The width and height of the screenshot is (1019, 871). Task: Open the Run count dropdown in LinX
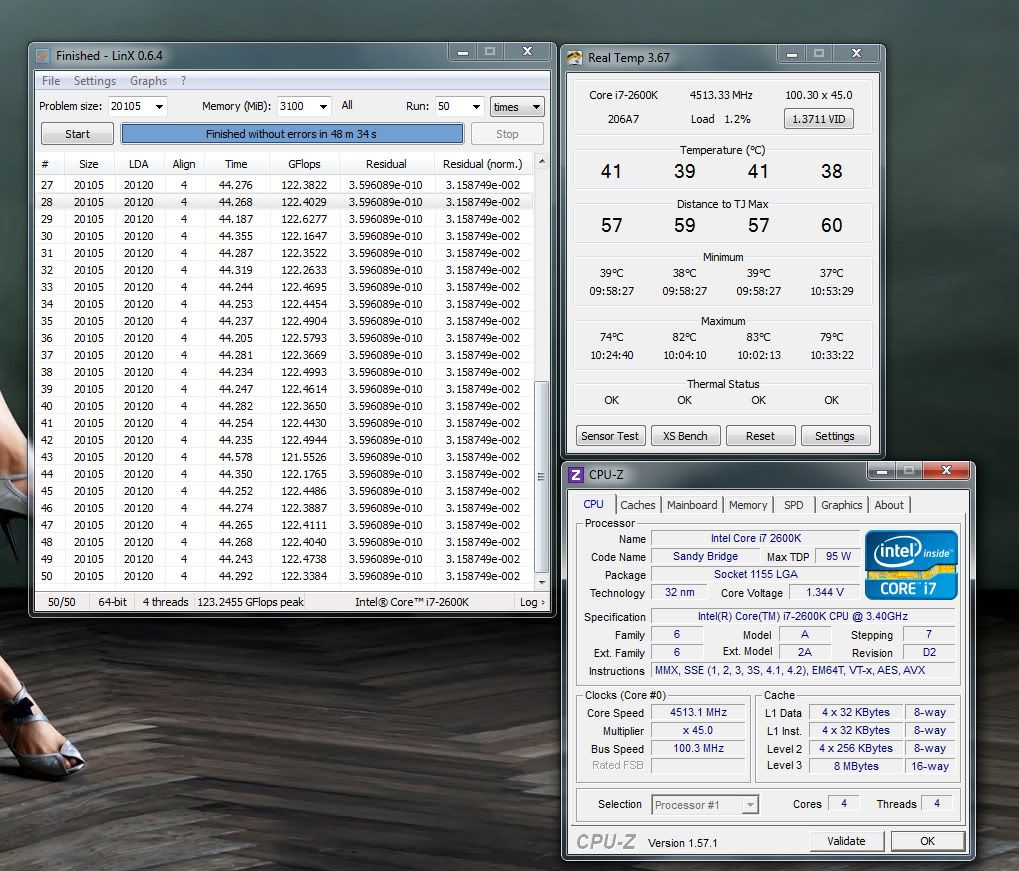(476, 107)
